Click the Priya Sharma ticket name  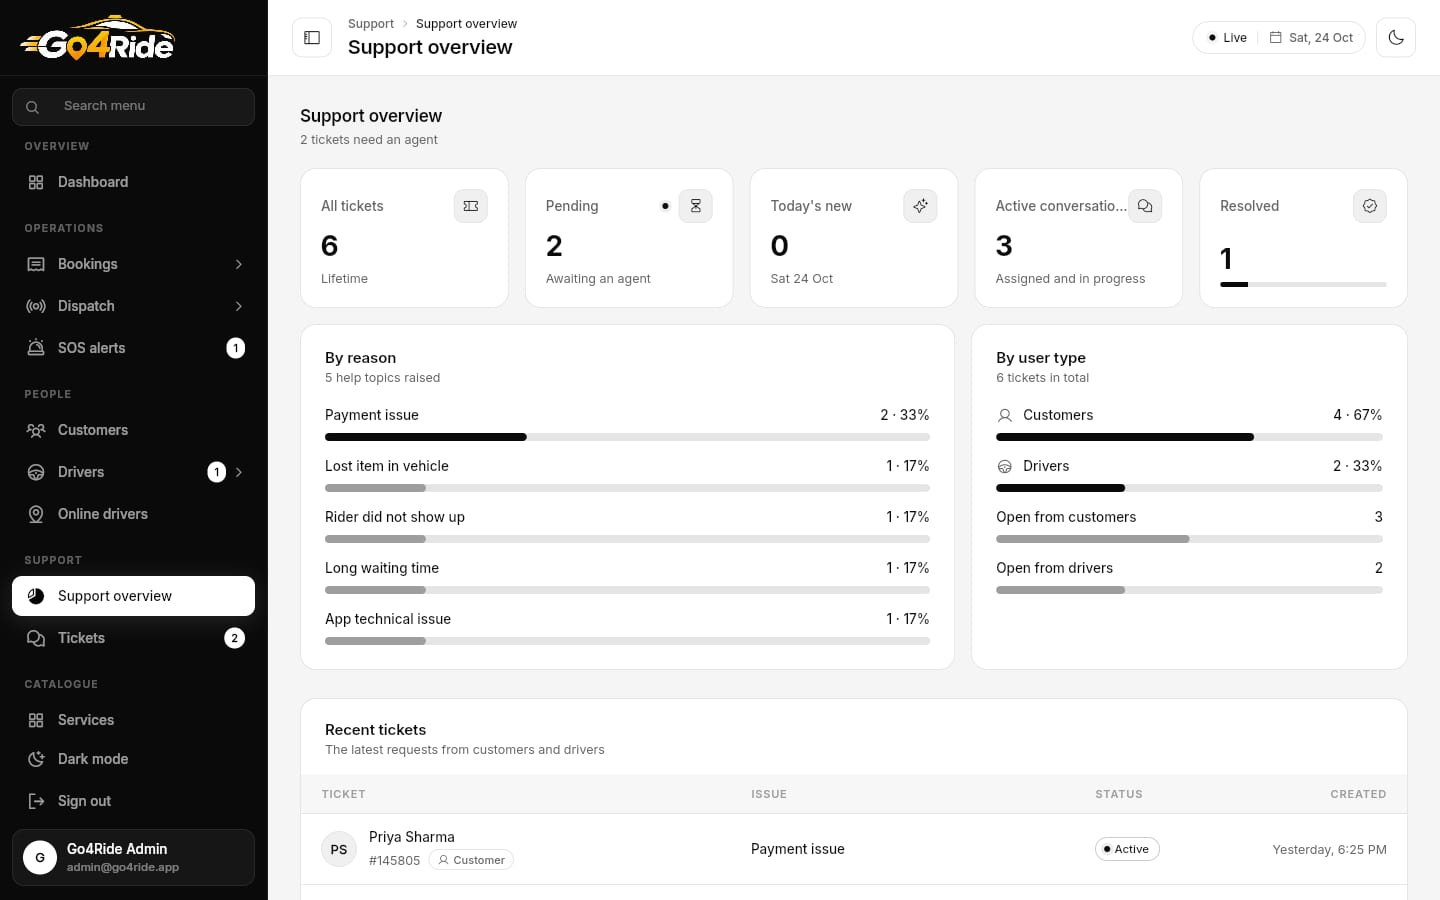click(412, 837)
